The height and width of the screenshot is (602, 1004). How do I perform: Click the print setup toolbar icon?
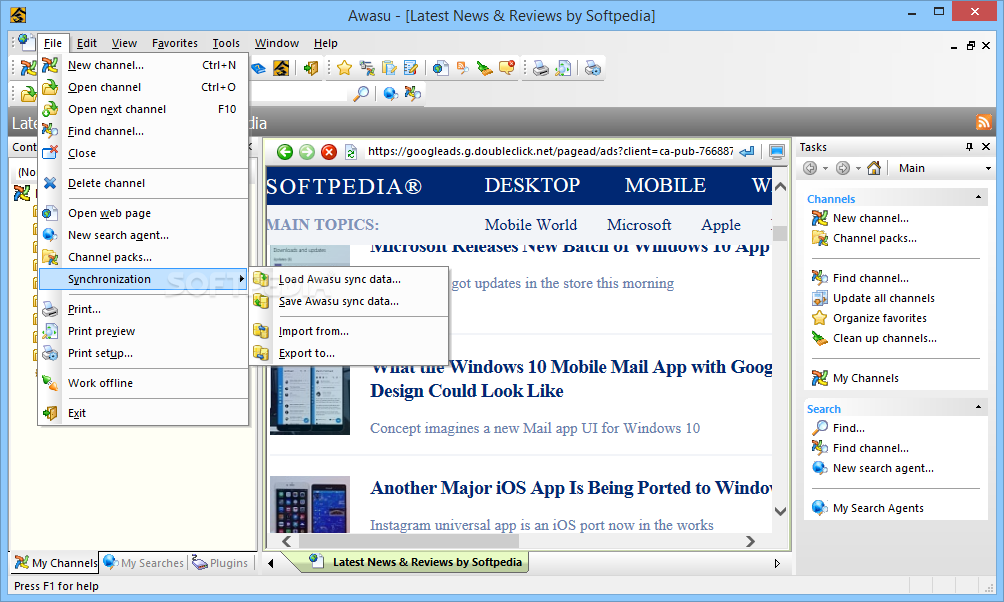(x=593, y=68)
